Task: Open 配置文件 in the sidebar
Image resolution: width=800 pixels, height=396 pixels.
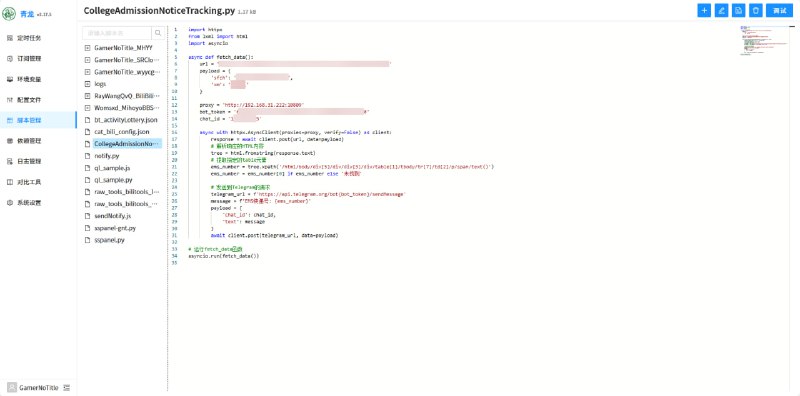Action: coord(38,100)
